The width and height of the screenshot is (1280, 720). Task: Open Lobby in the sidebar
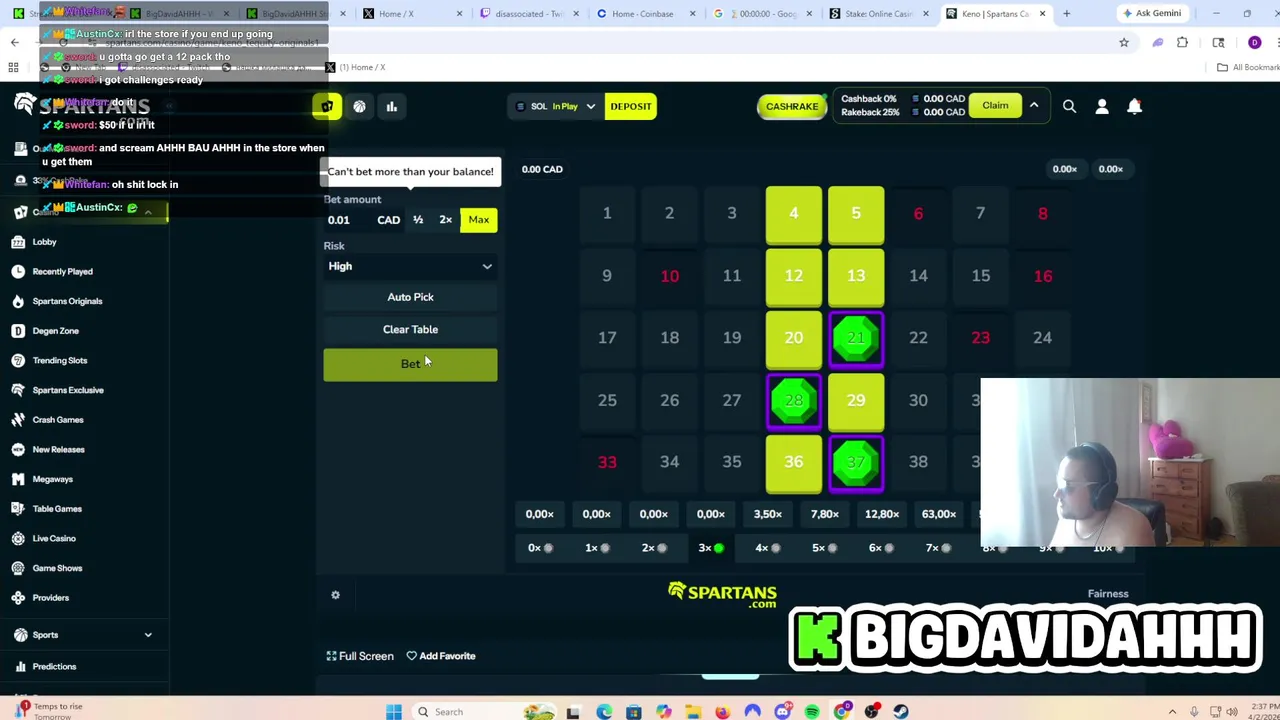(44, 242)
